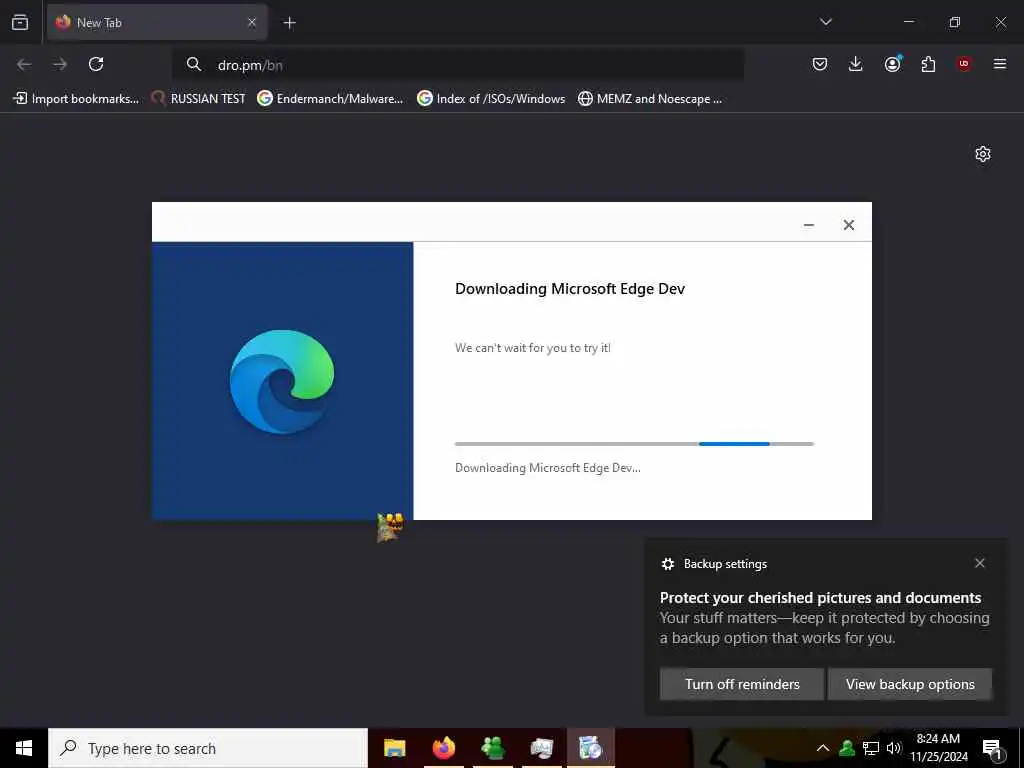Viewport: 1024px width, 768px height.
Task: Open the Action Center notifications icon
Action: click(992, 748)
